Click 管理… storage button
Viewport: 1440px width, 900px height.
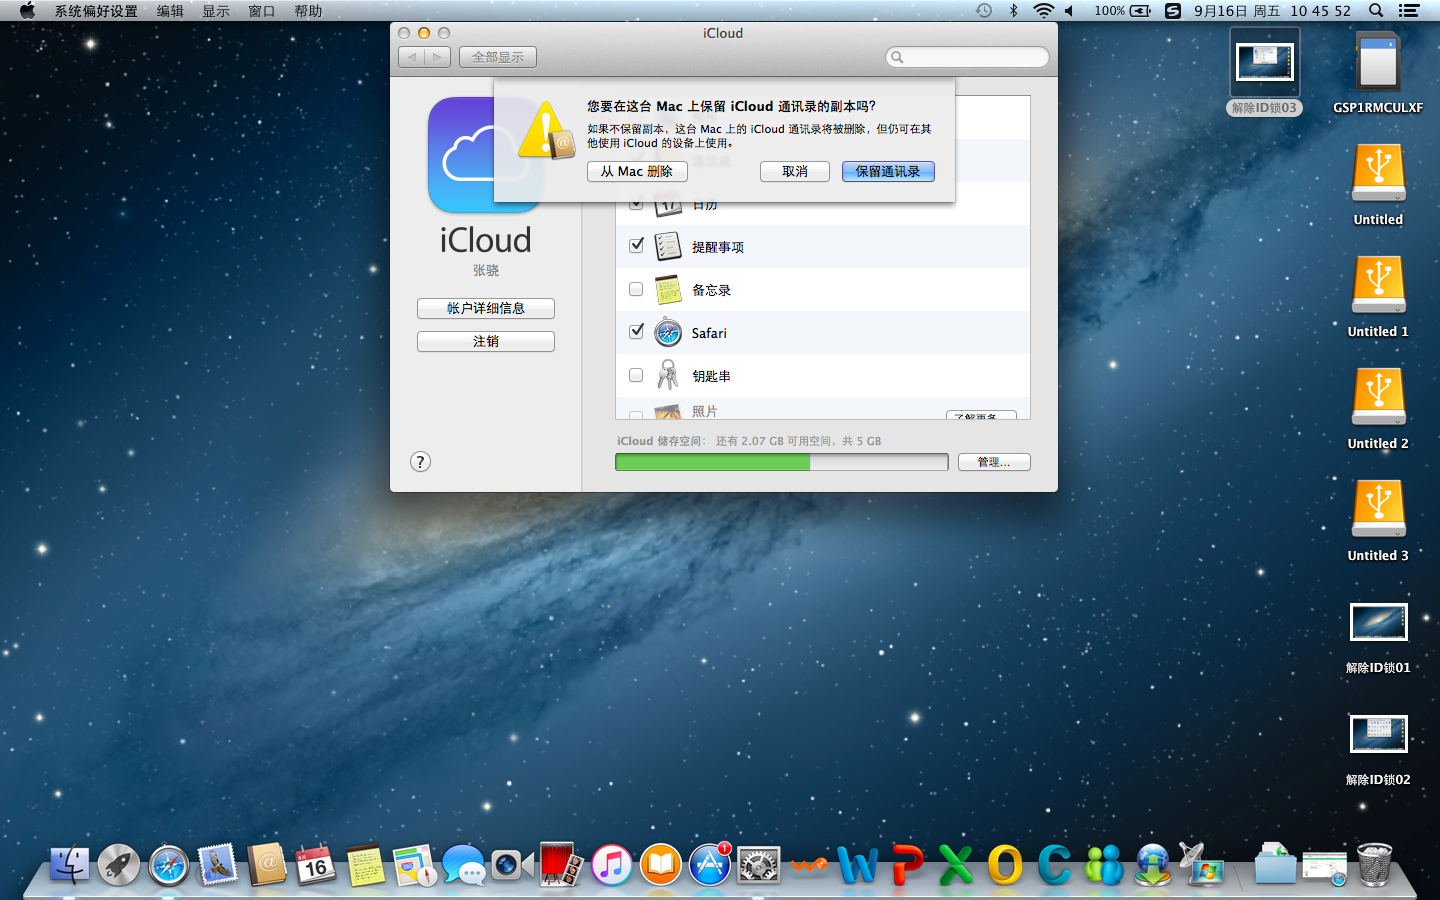994,462
